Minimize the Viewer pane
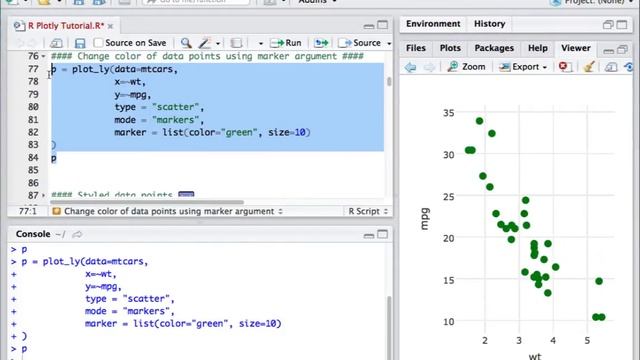Image resolution: width=640 pixels, height=360 pixels. [x=609, y=51]
